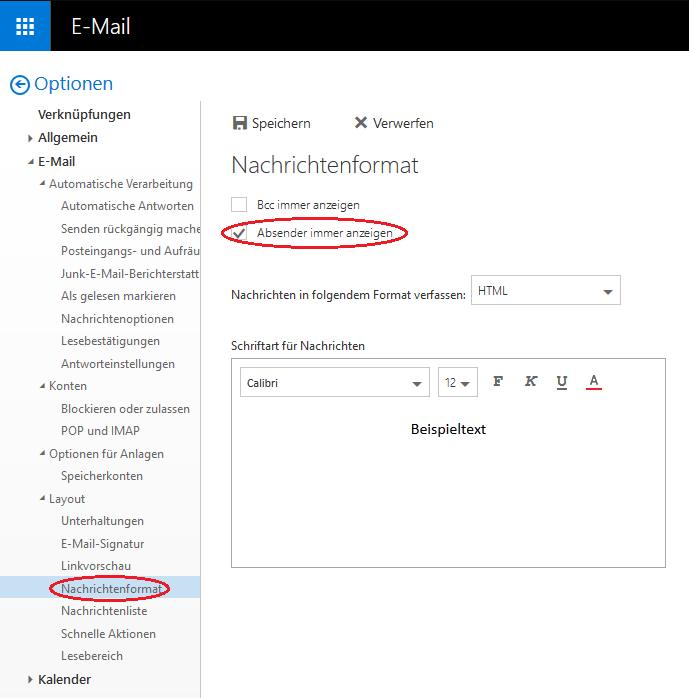This screenshot has height=698, width=689.
Task: Open Linkvorschau settings
Action: pos(96,566)
